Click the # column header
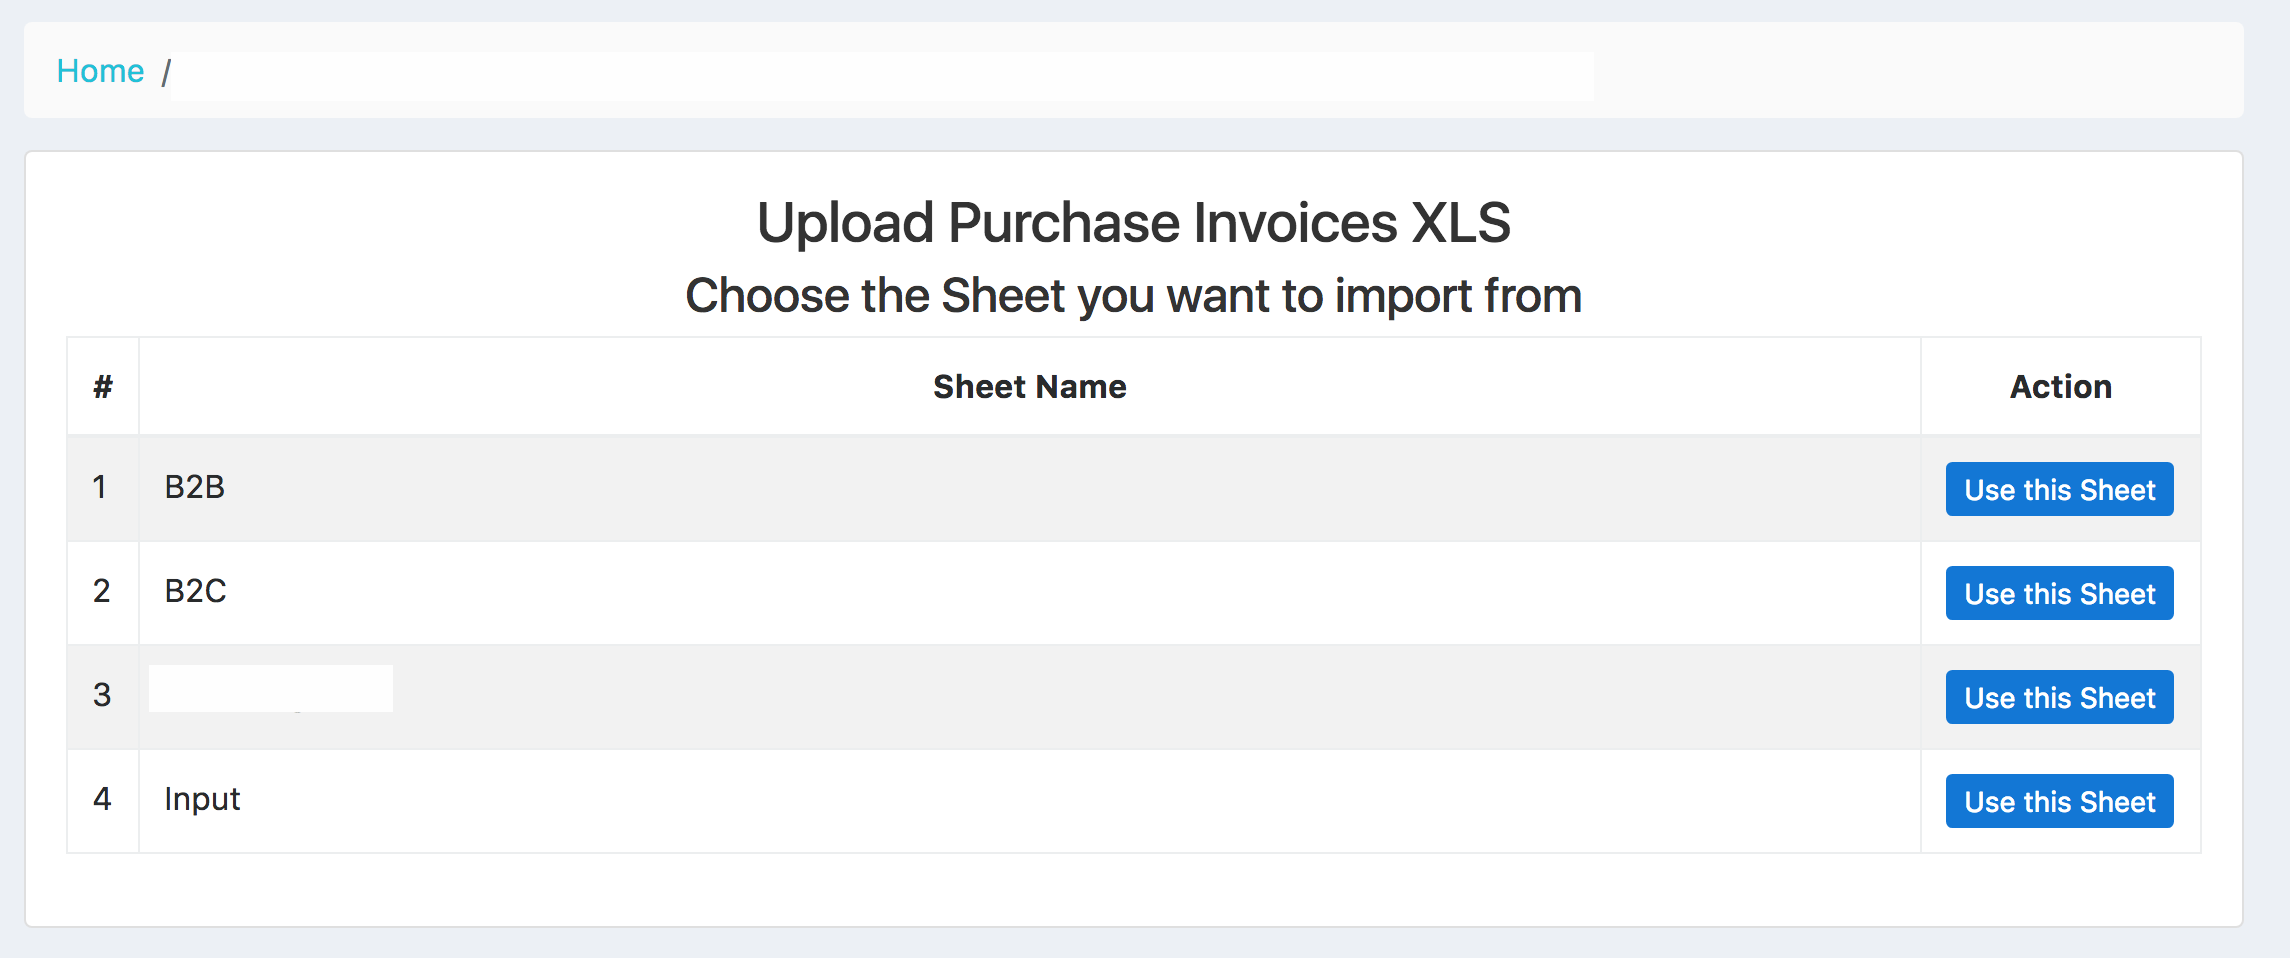Viewport: 2290px width, 958px height. [x=102, y=386]
